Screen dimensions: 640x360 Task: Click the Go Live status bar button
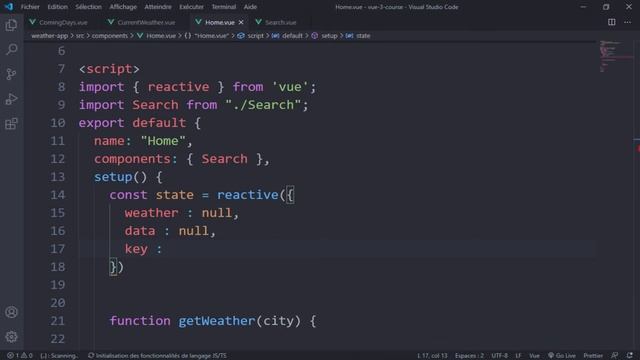pos(562,356)
